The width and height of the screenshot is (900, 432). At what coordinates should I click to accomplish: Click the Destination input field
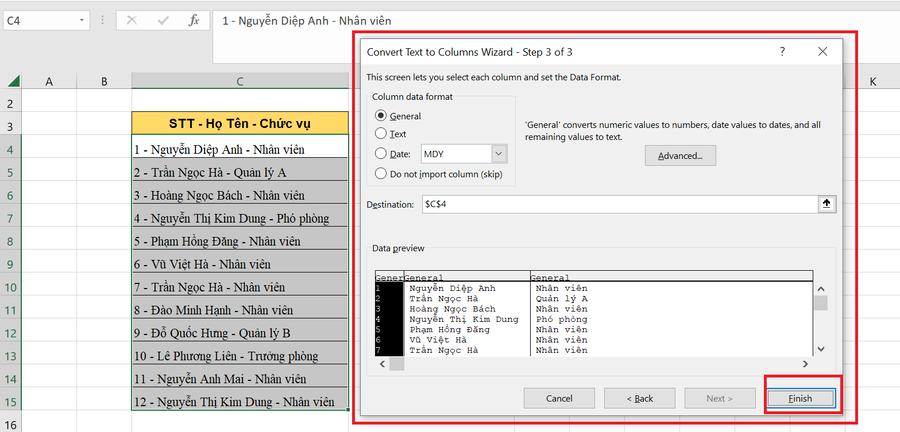pyautogui.click(x=619, y=204)
